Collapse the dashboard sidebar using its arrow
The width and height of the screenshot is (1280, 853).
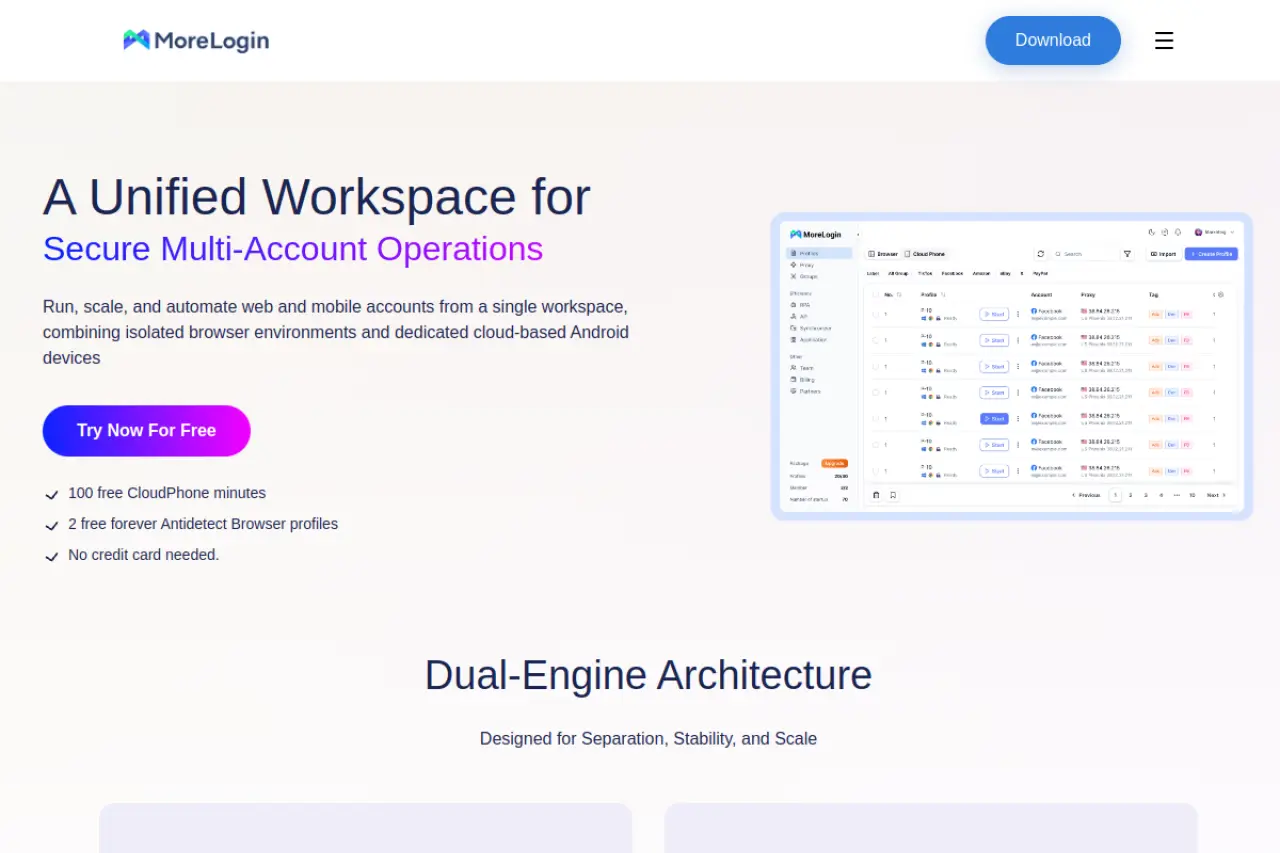point(858,234)
